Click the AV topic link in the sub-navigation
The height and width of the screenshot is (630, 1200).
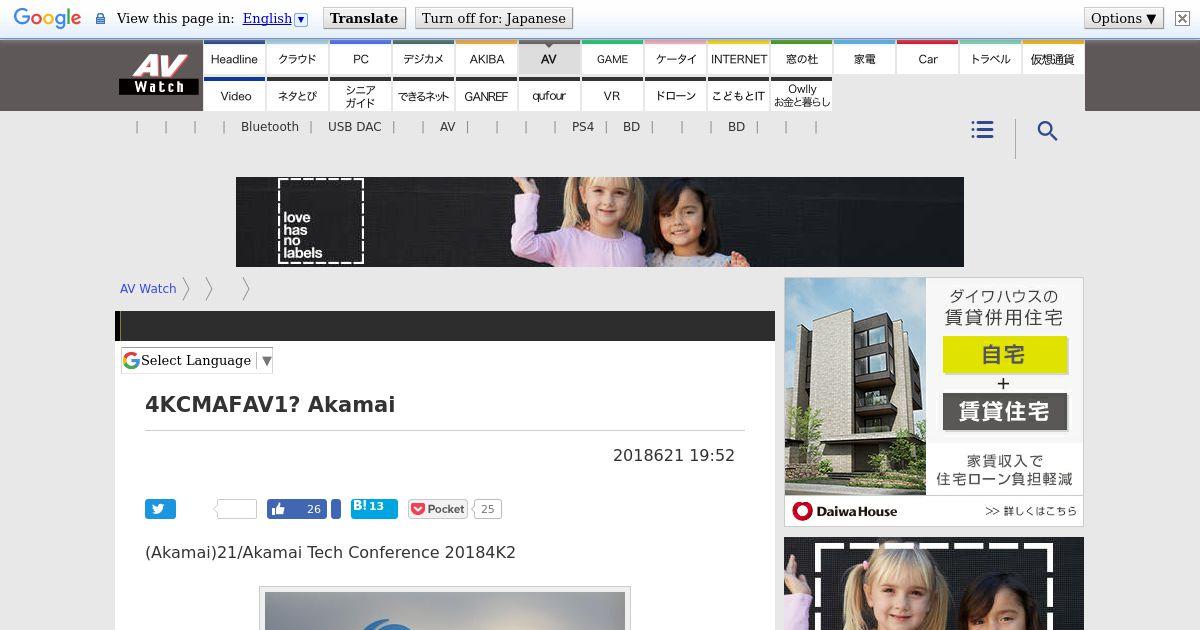pyautogui.click(x=447, y=127)
